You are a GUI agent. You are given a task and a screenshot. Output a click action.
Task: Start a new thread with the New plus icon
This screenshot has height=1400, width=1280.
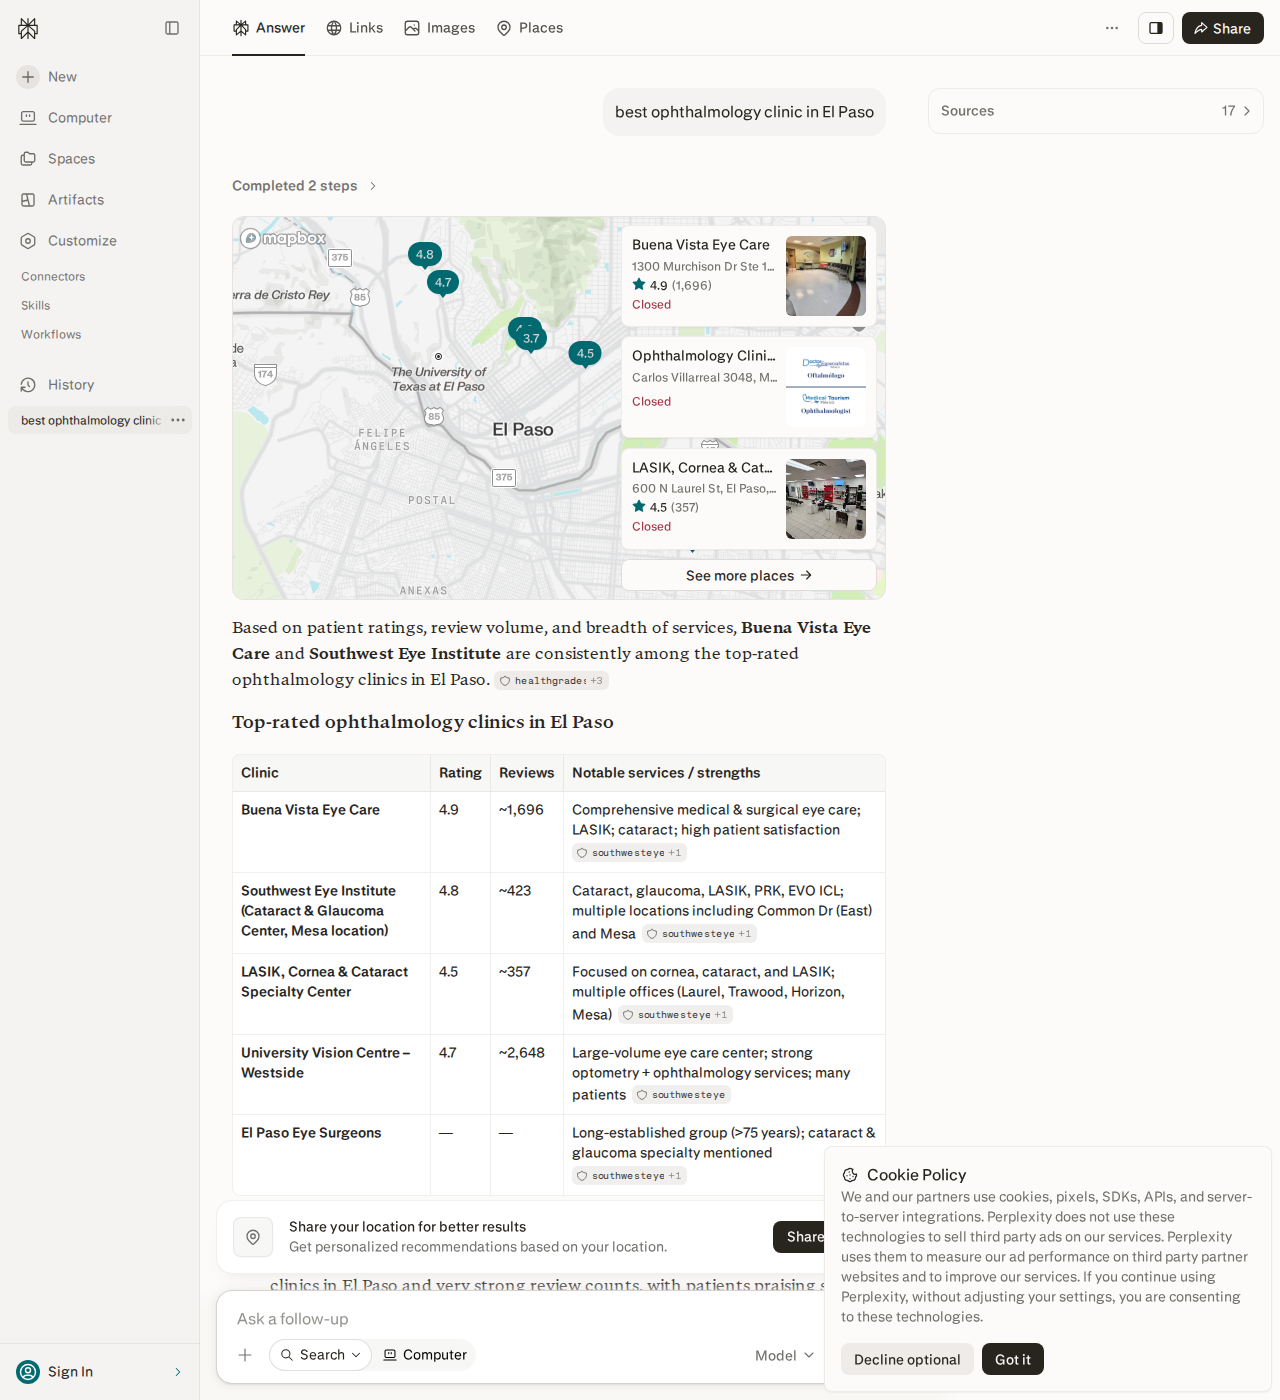(28, 77)
